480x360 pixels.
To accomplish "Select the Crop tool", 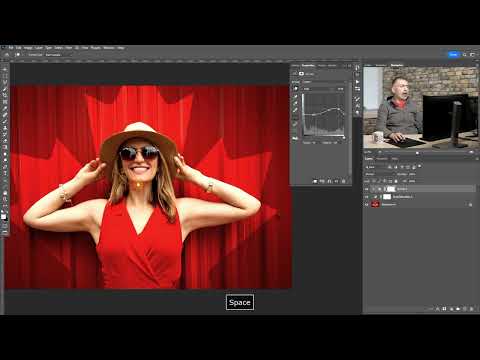I will click(5, 95).
